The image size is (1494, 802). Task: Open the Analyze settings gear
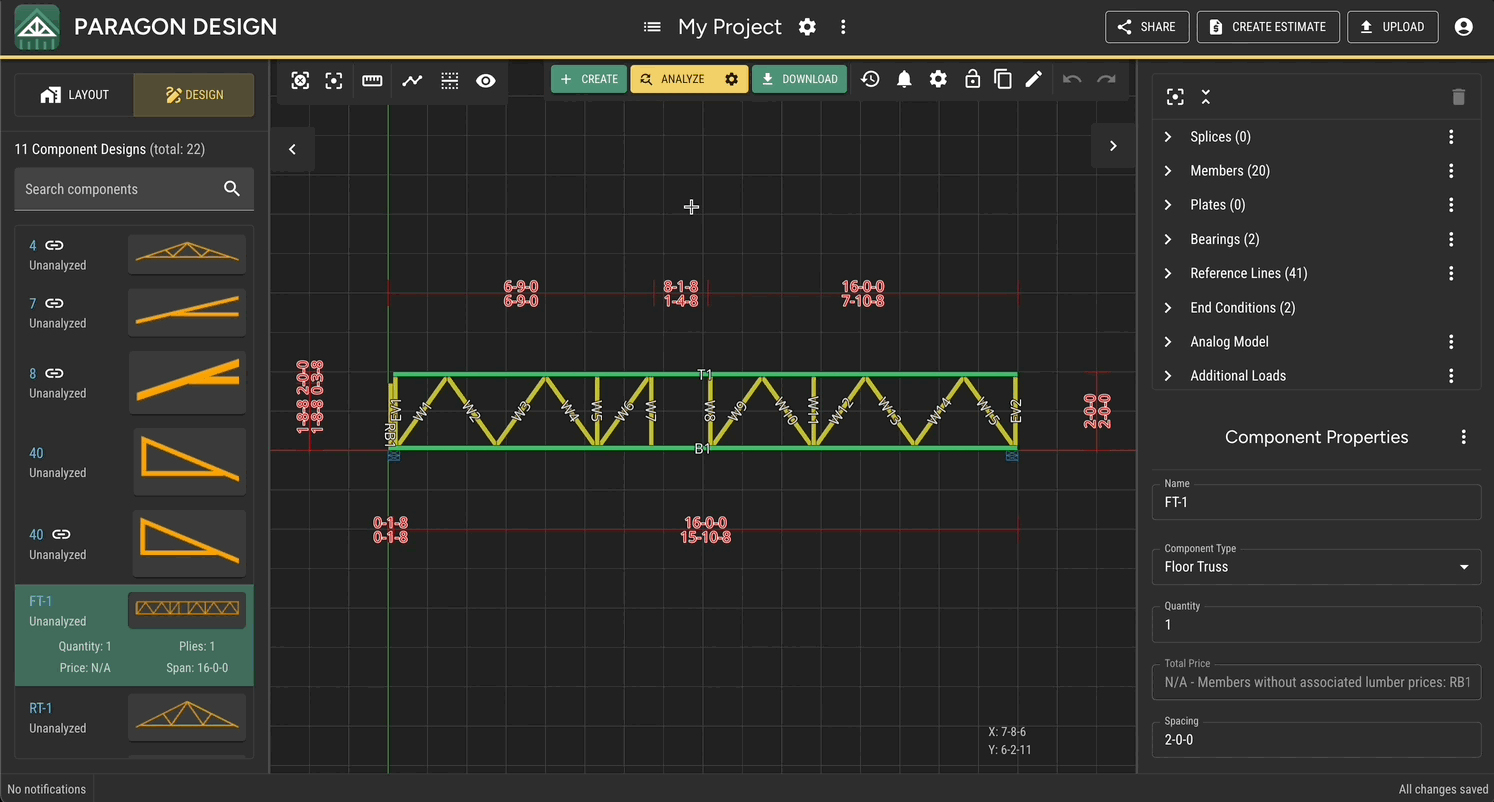732,79
